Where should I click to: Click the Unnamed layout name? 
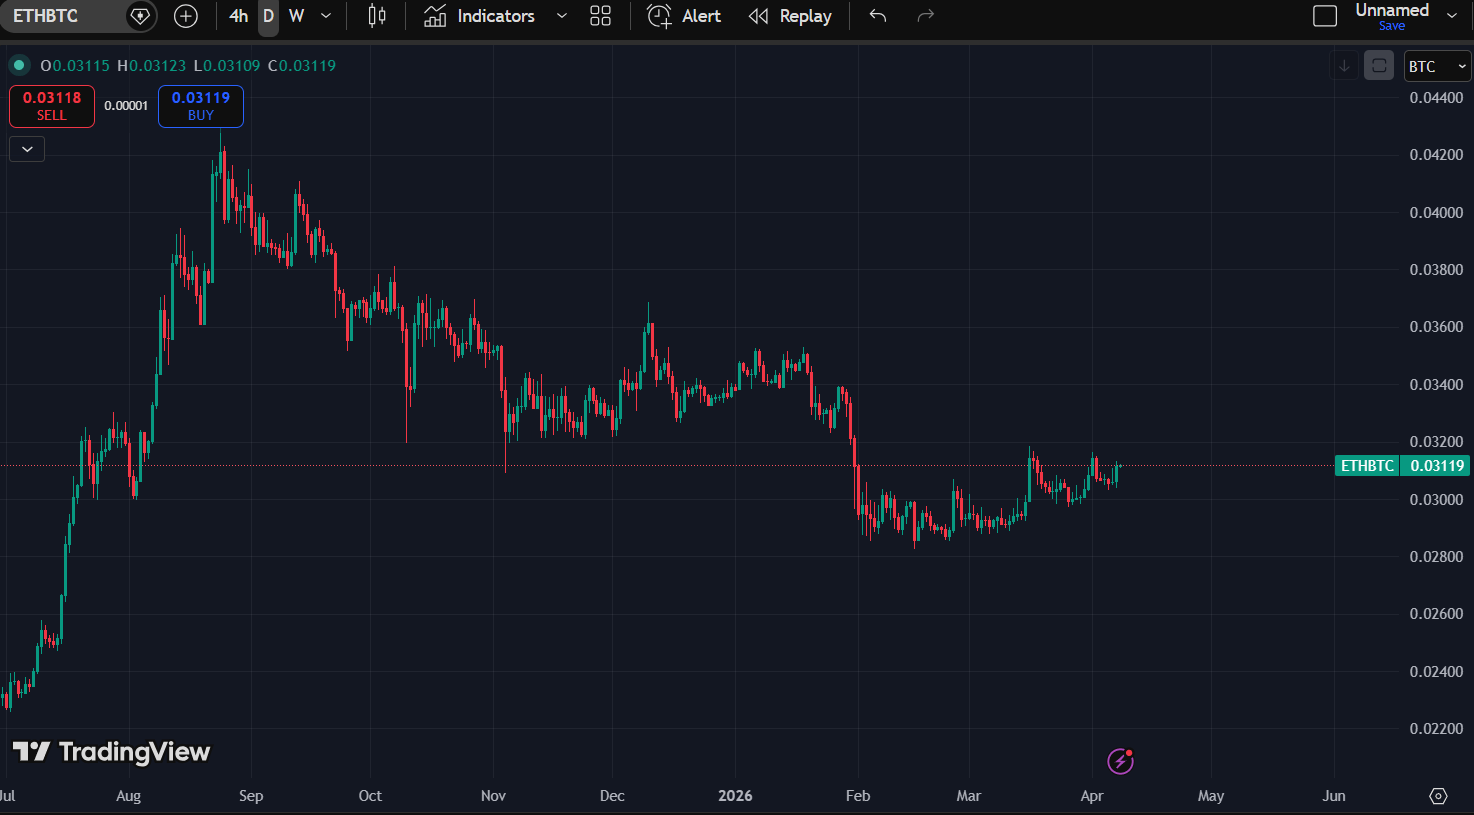[1392, 10]
